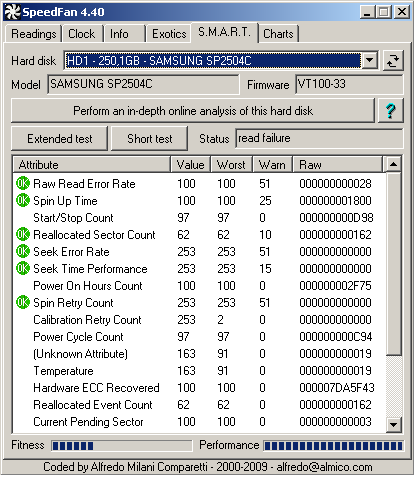
Task: Open the Exotics tab
Action: (x=169, y=34)
